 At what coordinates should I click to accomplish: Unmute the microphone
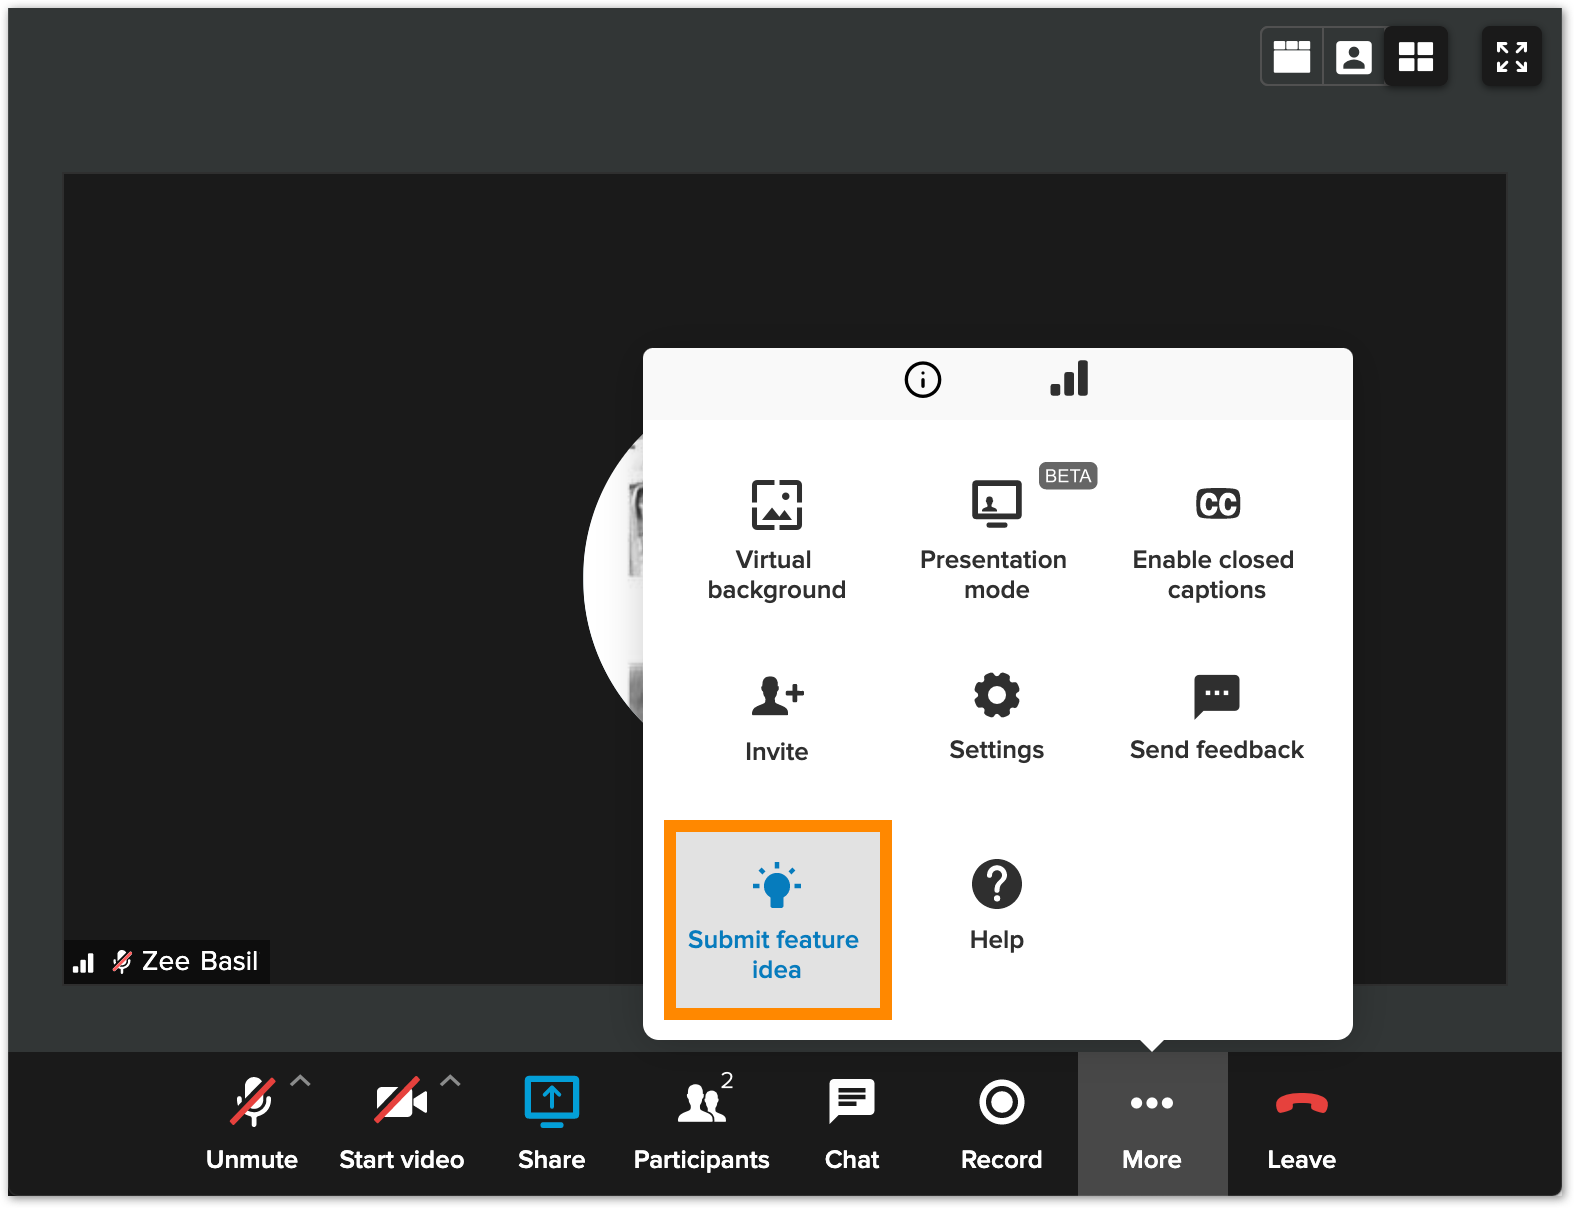click(252, 1124)
